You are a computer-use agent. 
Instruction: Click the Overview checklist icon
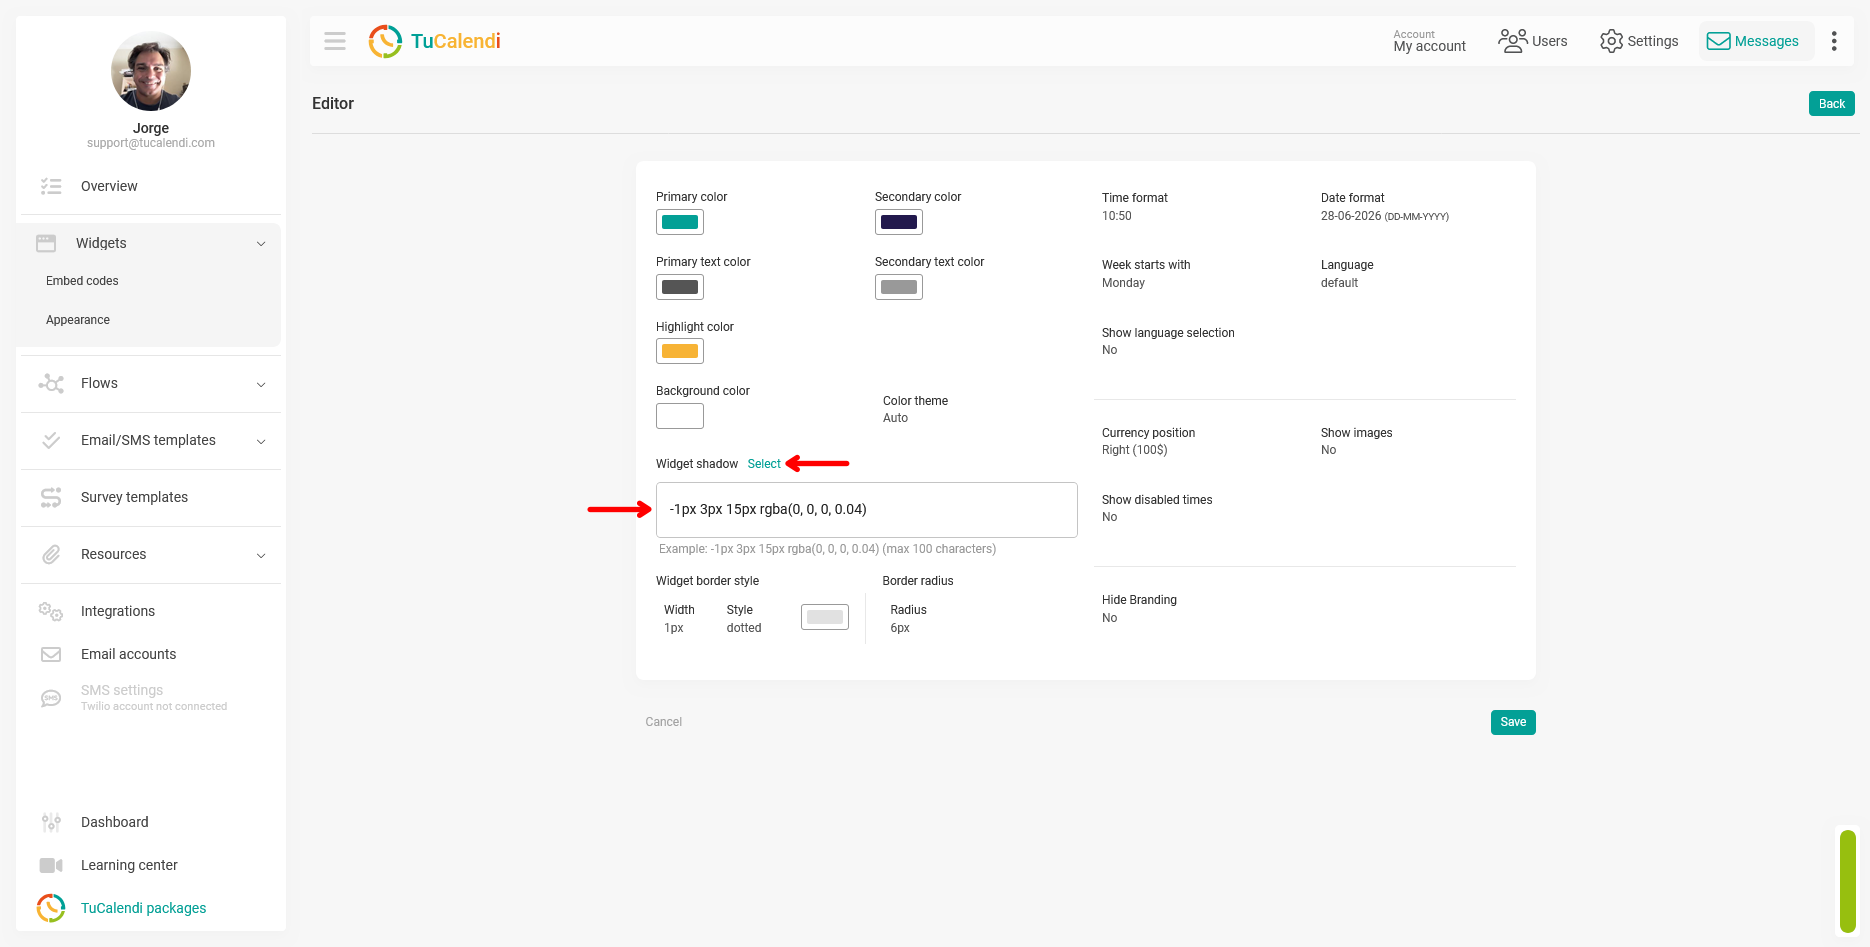point(51,186)
